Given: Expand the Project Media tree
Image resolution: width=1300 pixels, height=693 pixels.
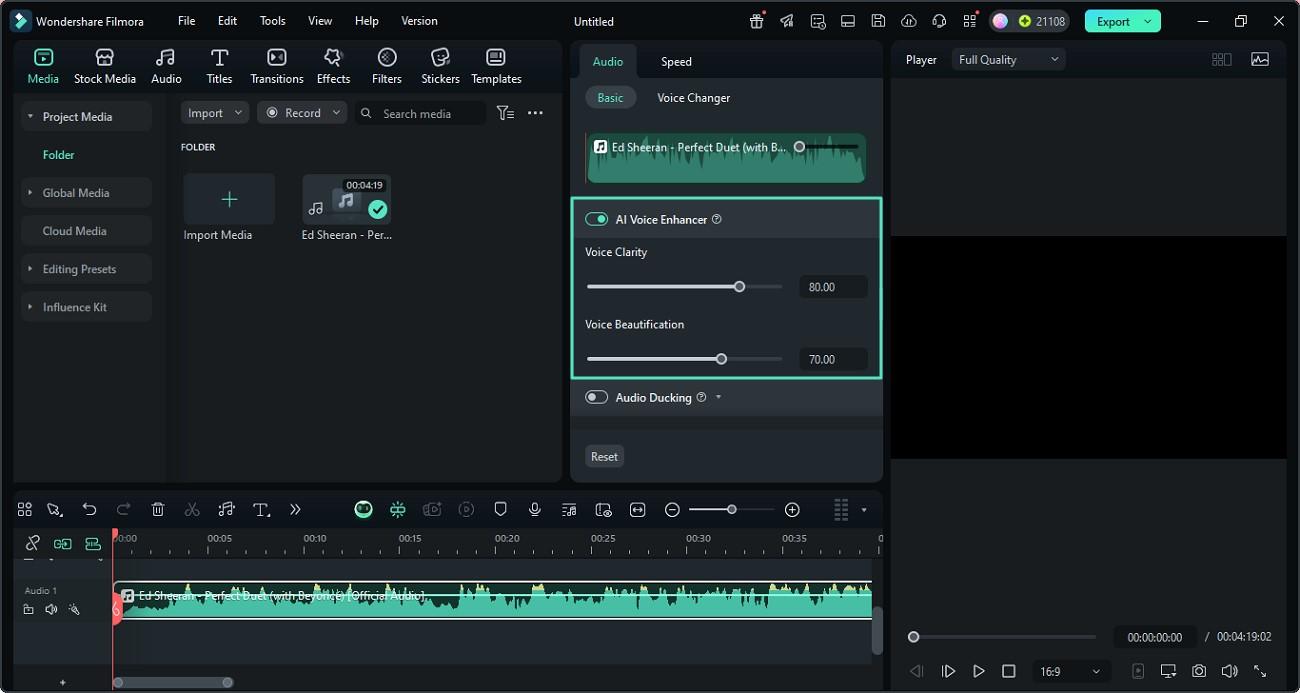Looking at the screenshot, I should 30,117.
